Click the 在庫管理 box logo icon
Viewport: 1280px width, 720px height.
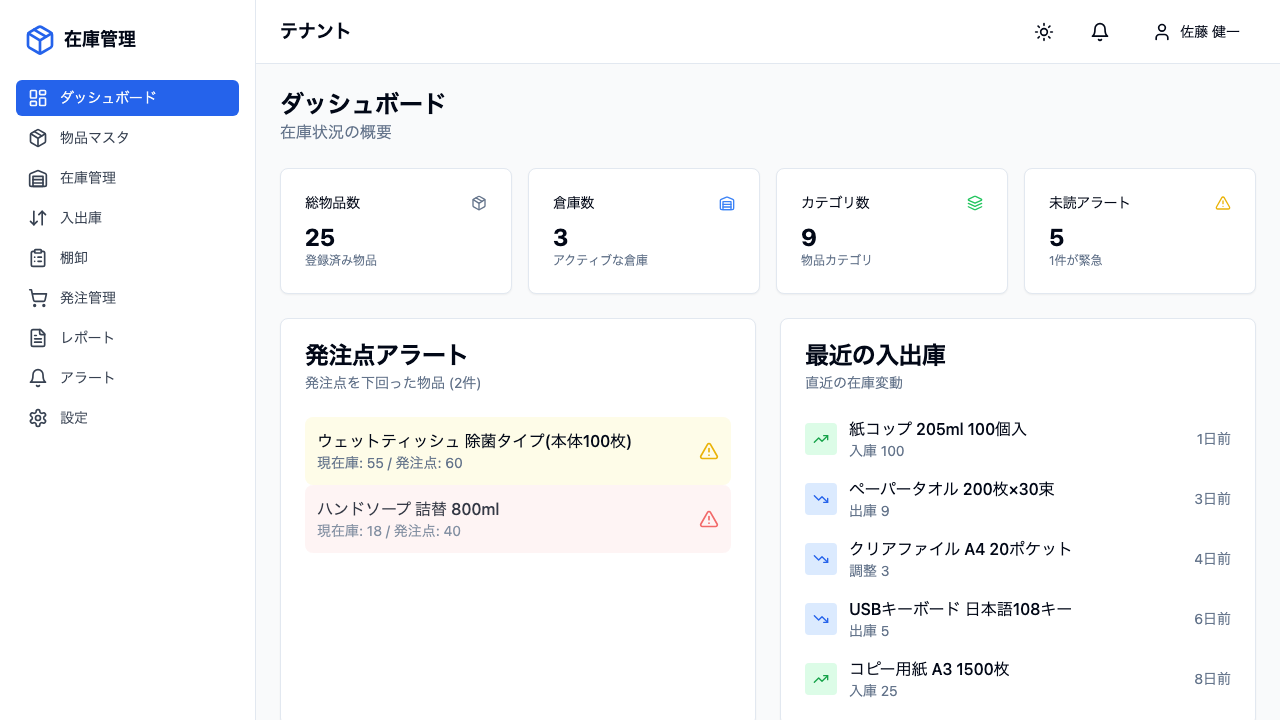coord(39,40)
